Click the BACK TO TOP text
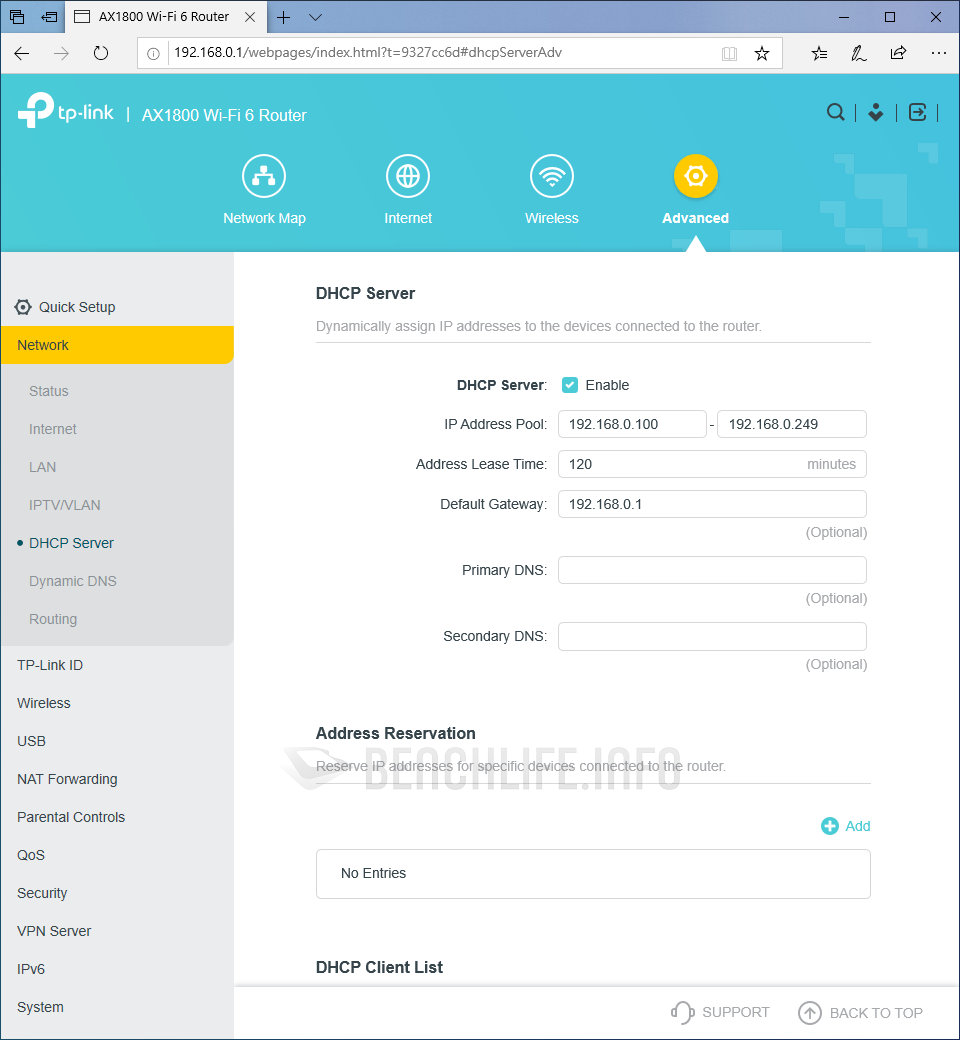960x1040 pixels. tap(876, 1013)
